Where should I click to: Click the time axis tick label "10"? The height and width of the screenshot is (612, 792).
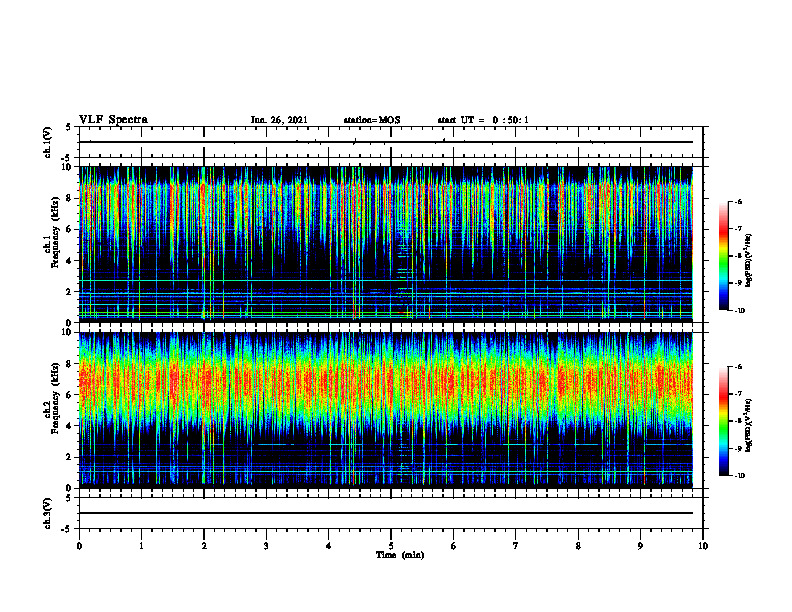tap(703, 546)
